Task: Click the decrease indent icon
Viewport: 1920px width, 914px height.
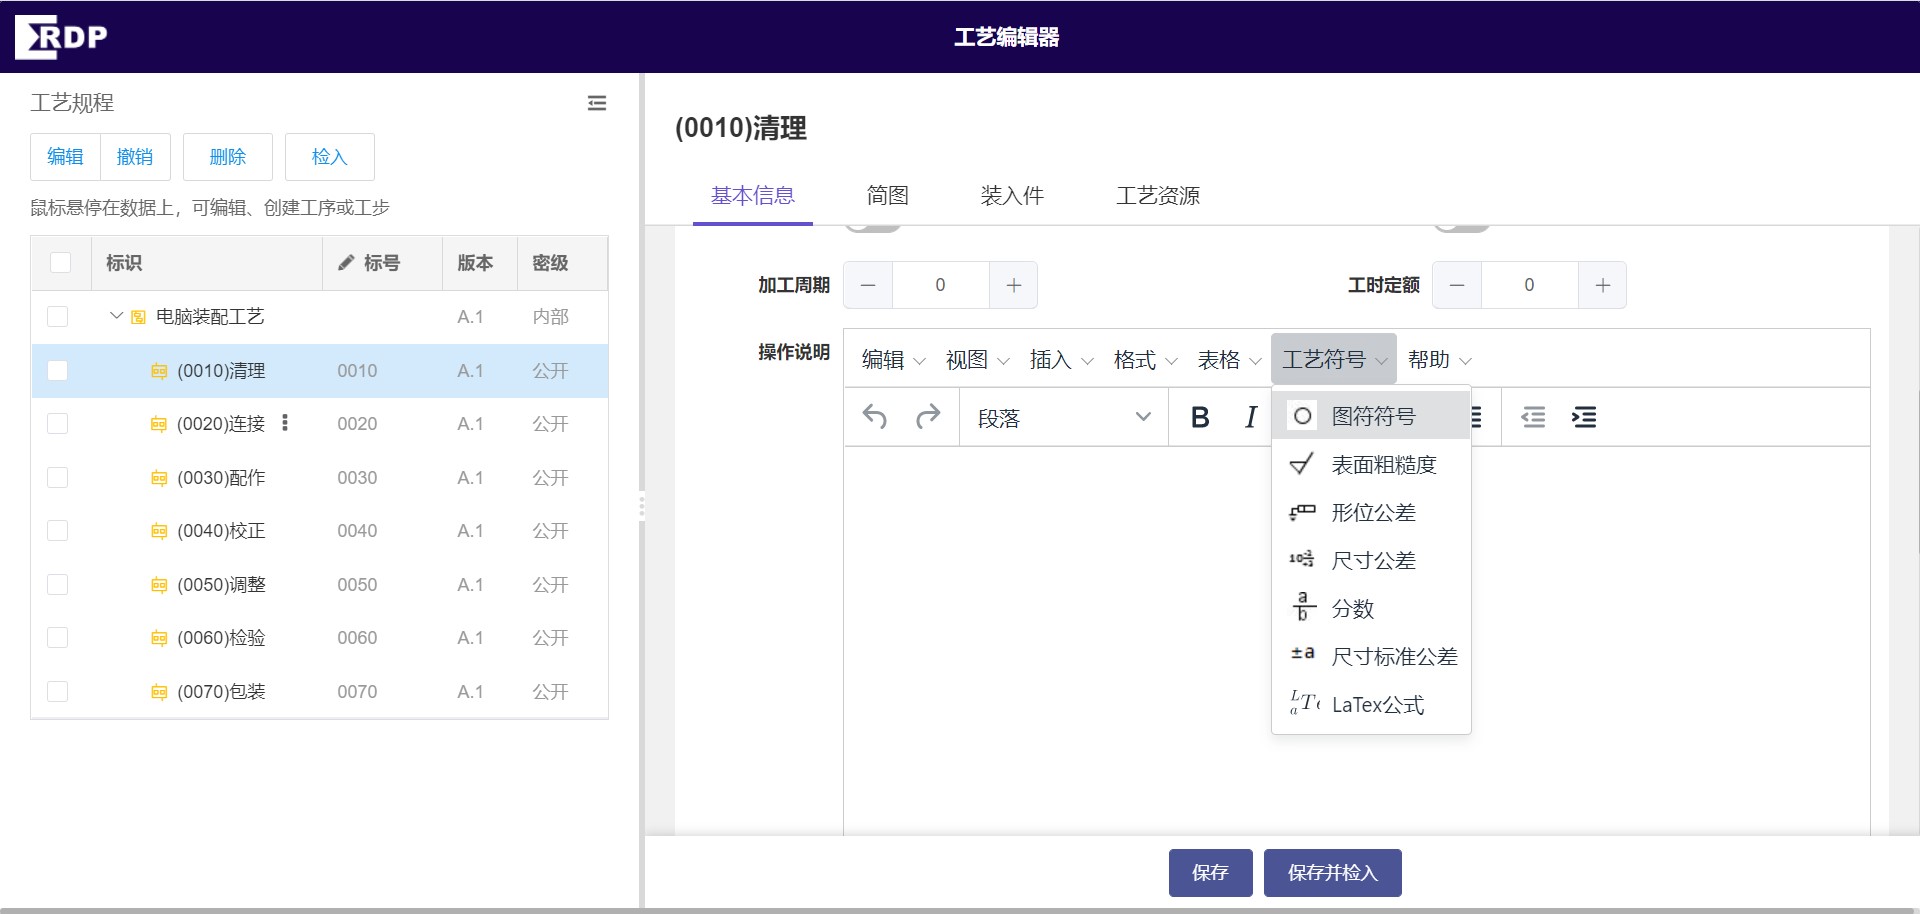Action: (x=1534, y=417)
